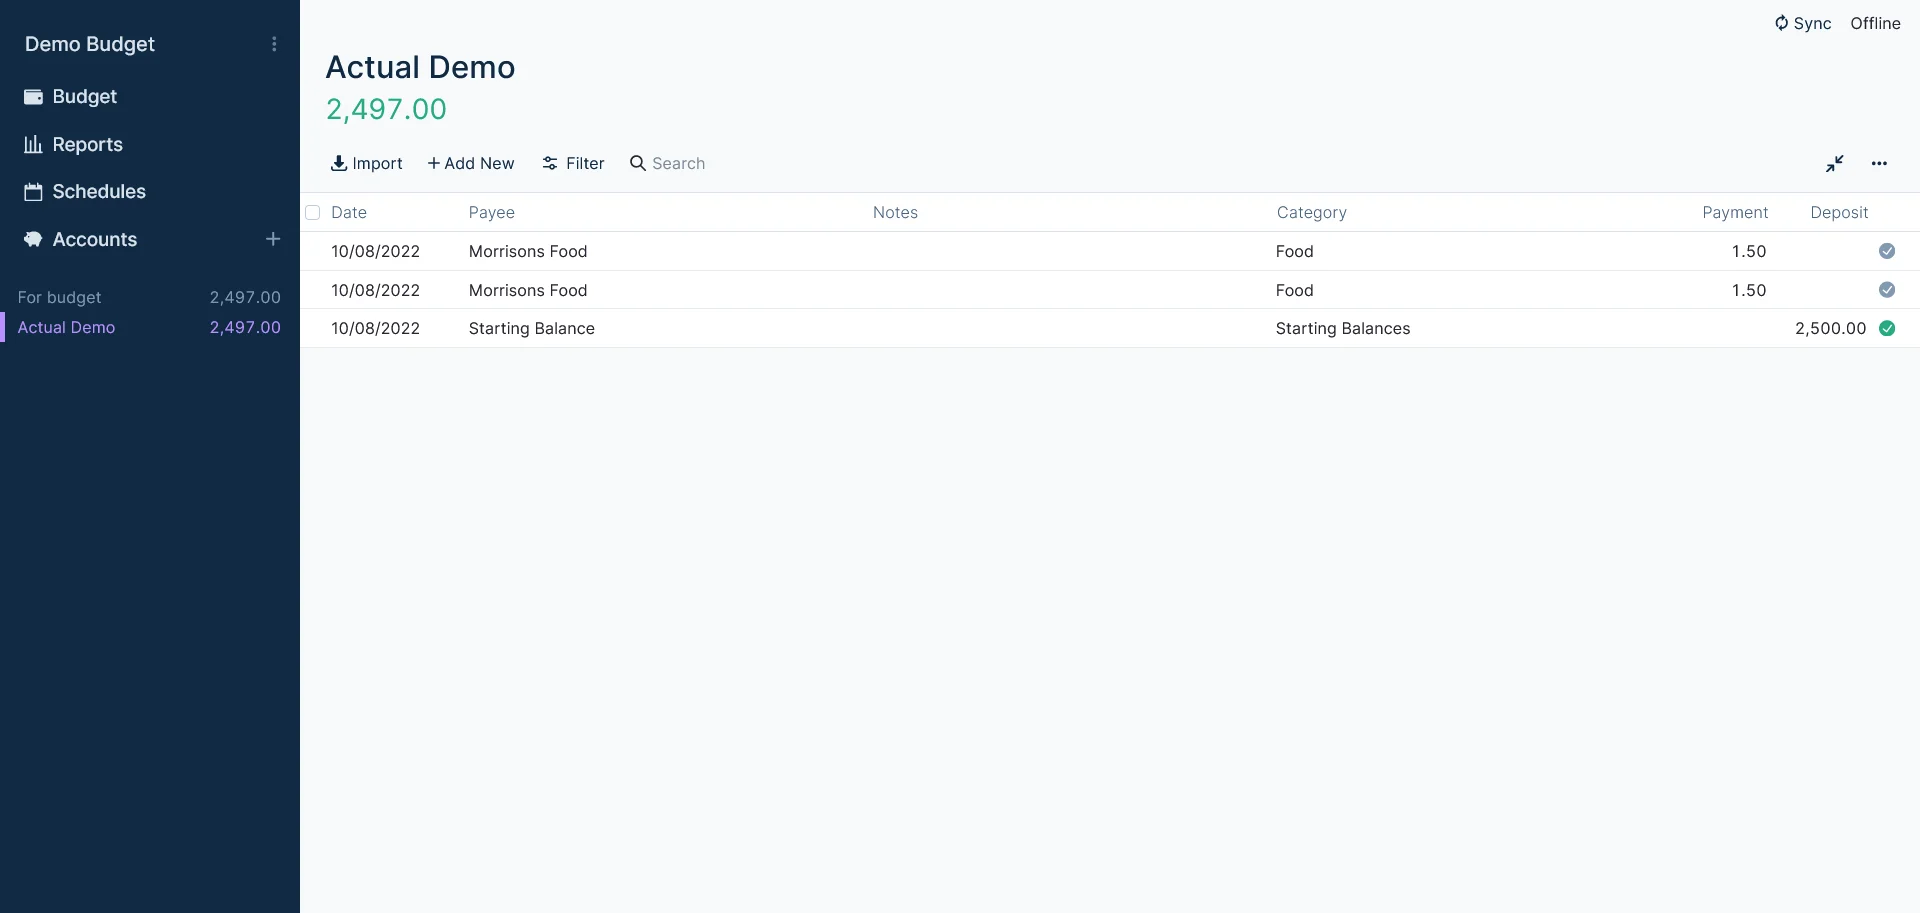Open the Demo Budget three-dot menu
The width and height of the screenshot is (1920, 913).
click(x=274, y=44)
